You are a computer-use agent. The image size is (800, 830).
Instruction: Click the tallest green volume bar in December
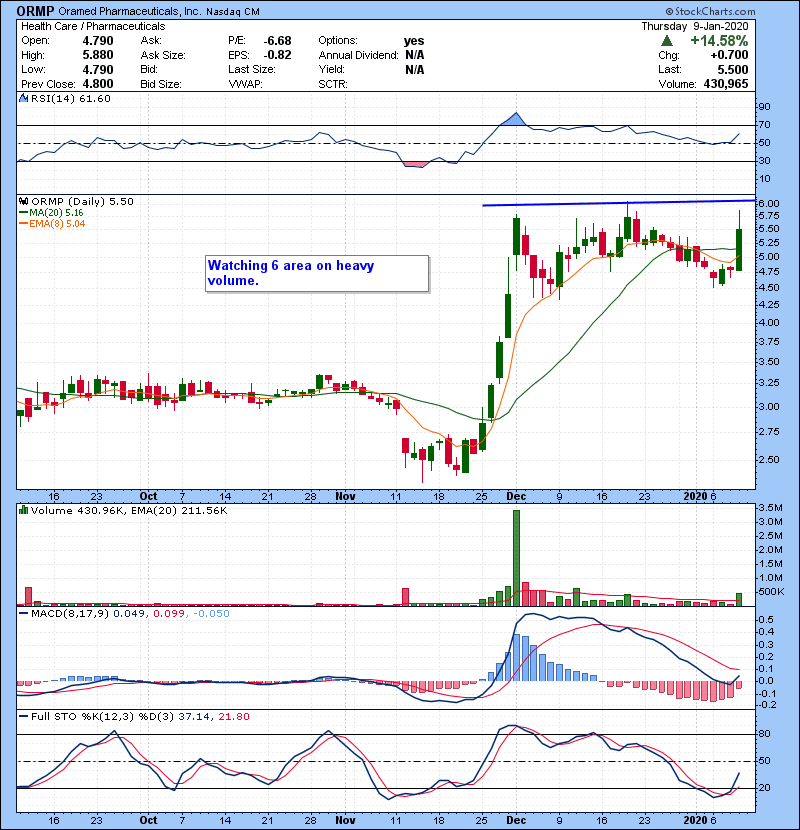click(x=516, y=558)
